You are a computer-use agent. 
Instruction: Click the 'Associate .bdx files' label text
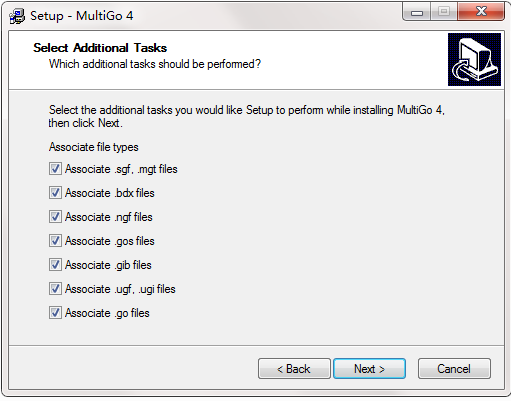tap(110, 193)
